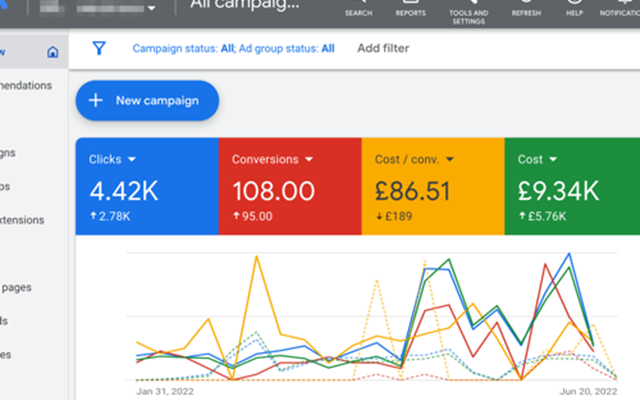Image resolution: width=640 pixels, height=400 pixels.
Task: Select the yellow Cost/conv. value £86.51
Action: 412,191
